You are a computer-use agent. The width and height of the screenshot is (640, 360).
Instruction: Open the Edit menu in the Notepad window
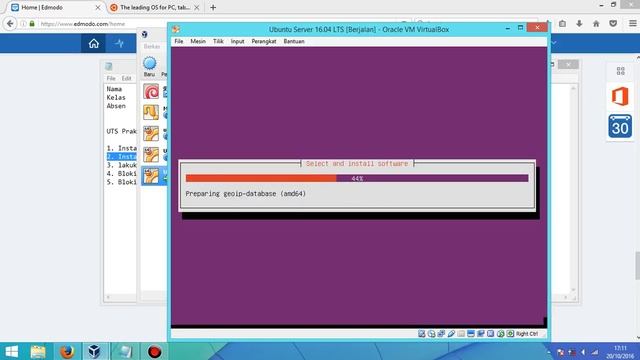127,78
